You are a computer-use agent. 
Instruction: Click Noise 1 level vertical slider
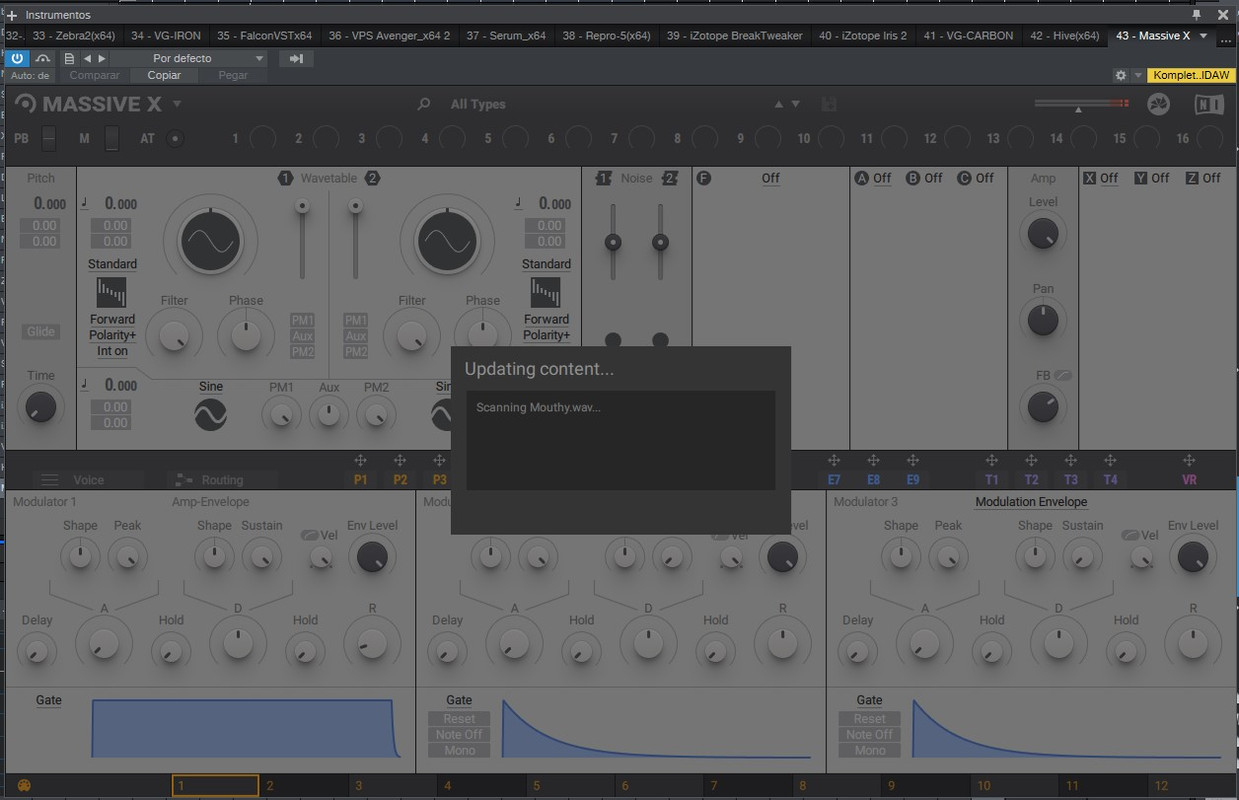(x=613, y=241)
